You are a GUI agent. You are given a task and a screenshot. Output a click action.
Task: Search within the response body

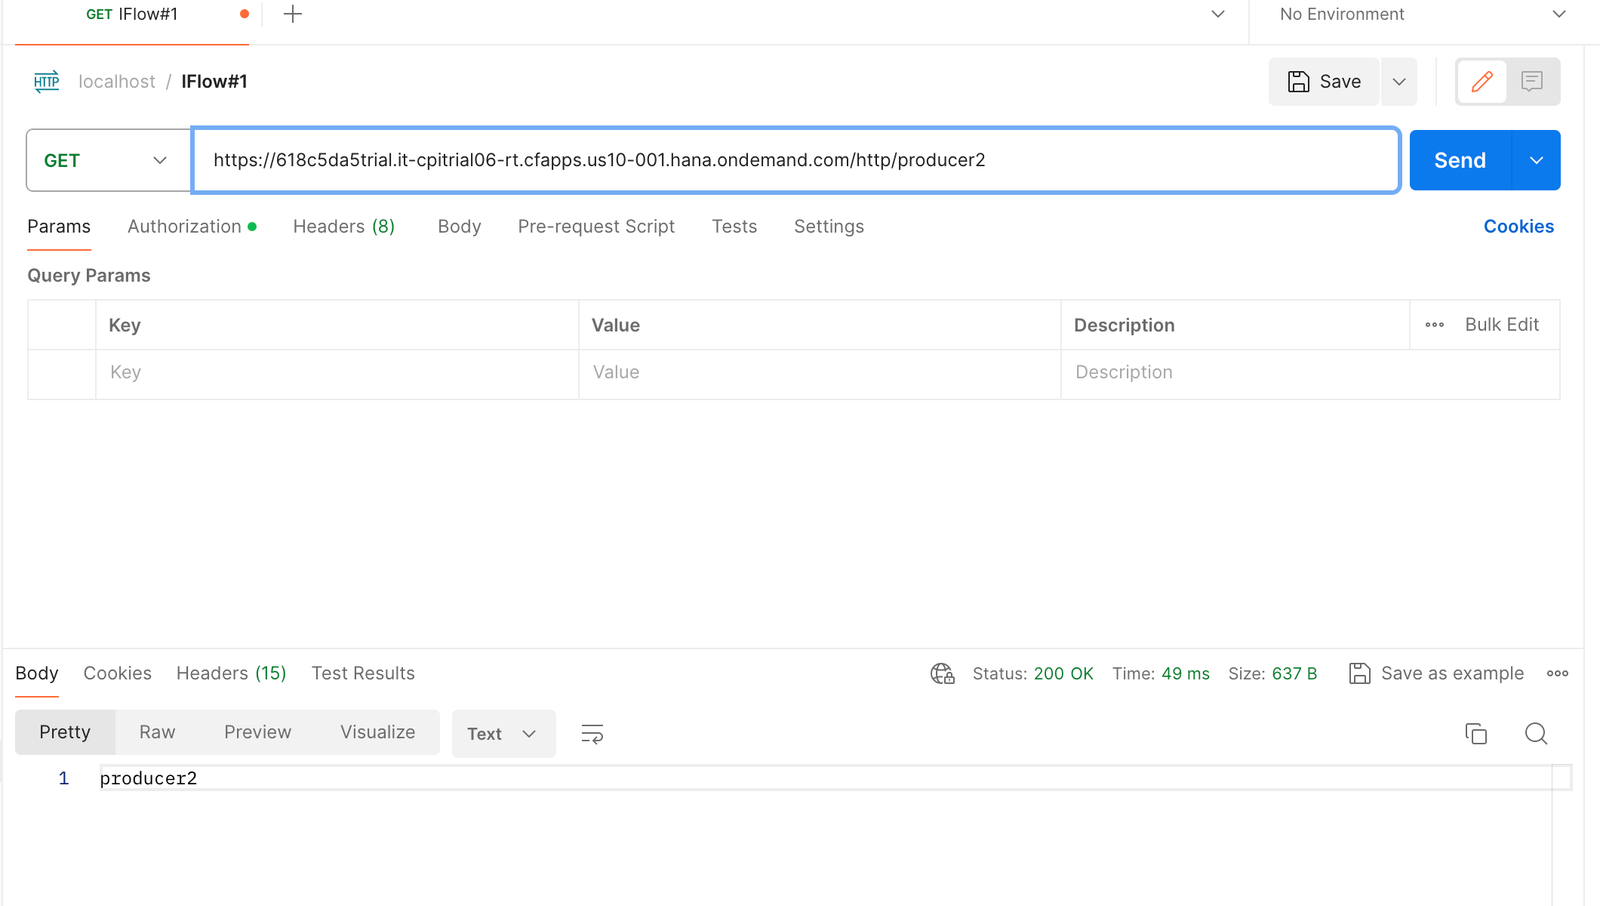click(1536, 734)
